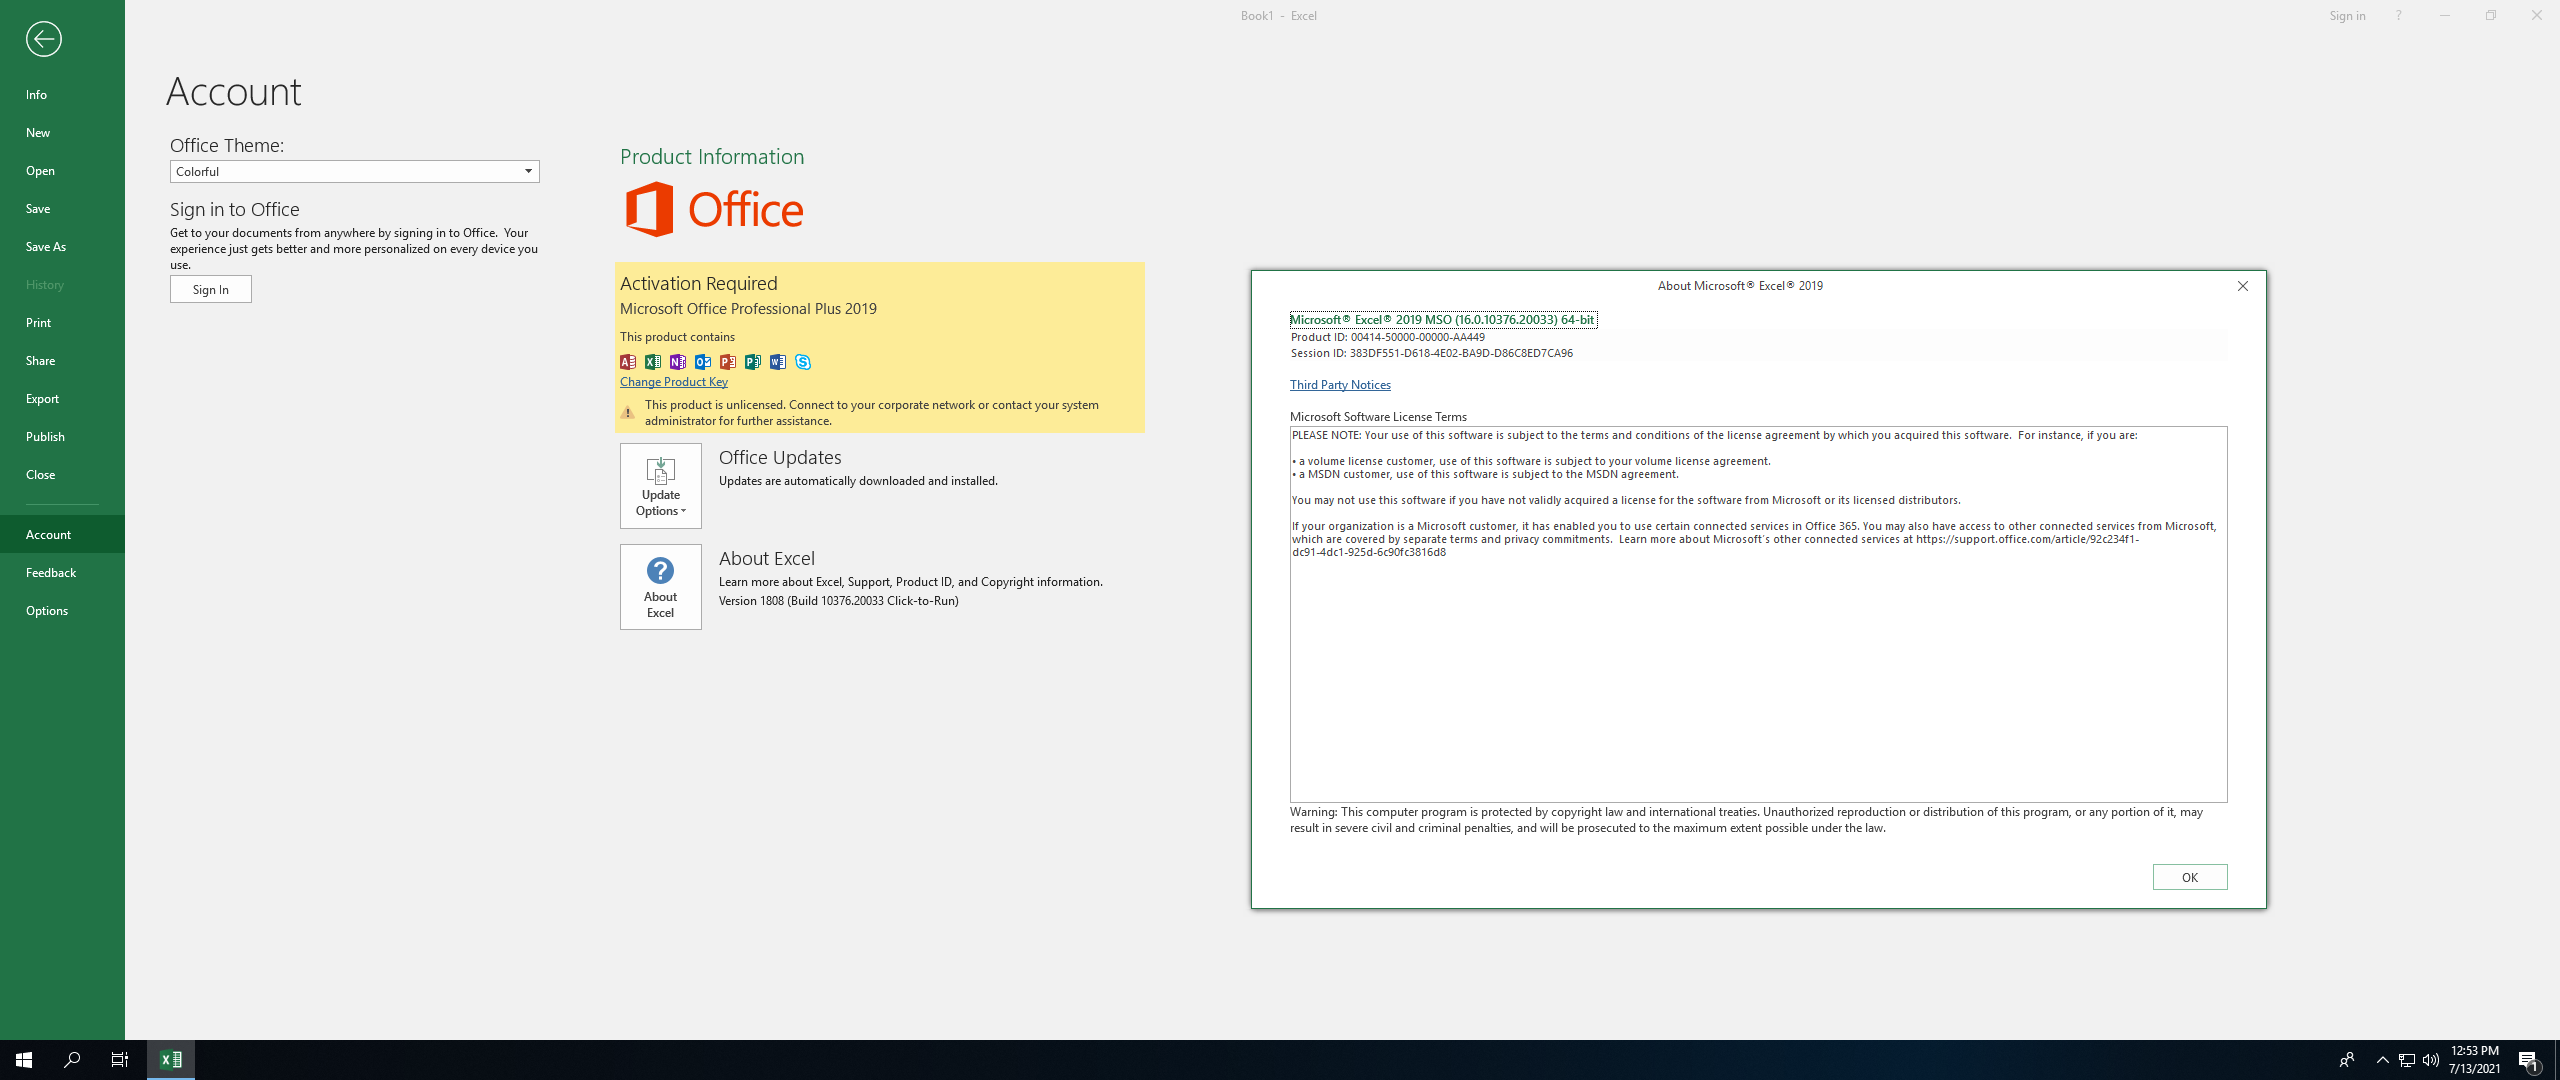Open the Publish page
The image size is (2560, 1080).
click(62, 436)
